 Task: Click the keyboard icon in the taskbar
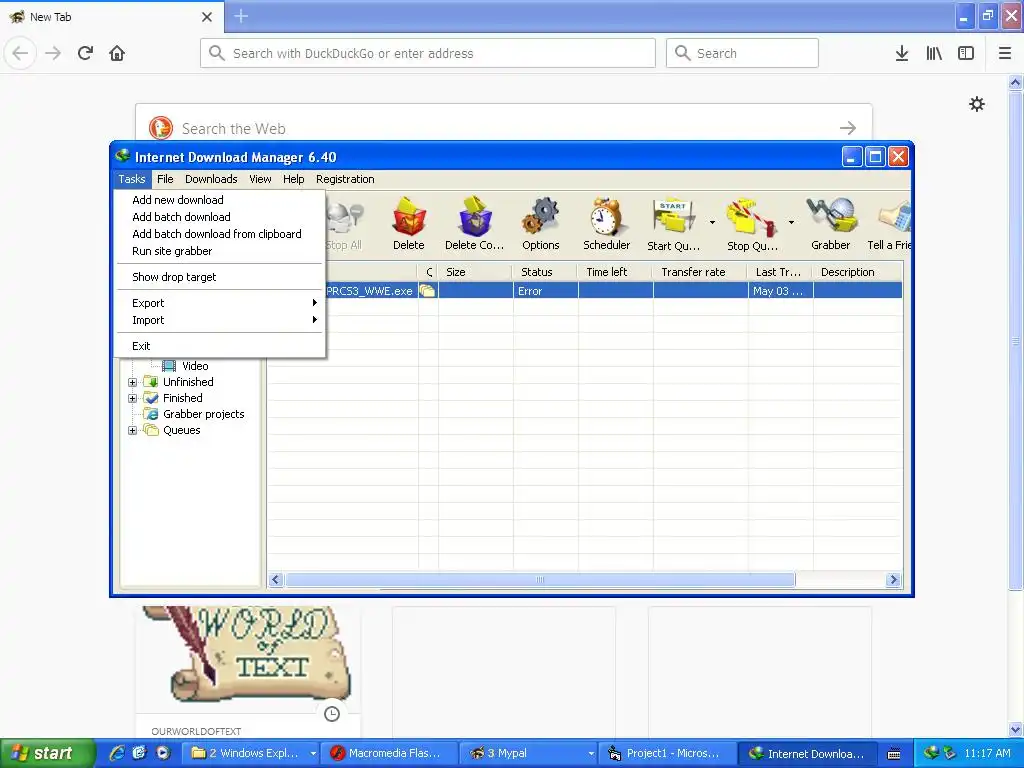pyautogui.click(x=894, y=754)
